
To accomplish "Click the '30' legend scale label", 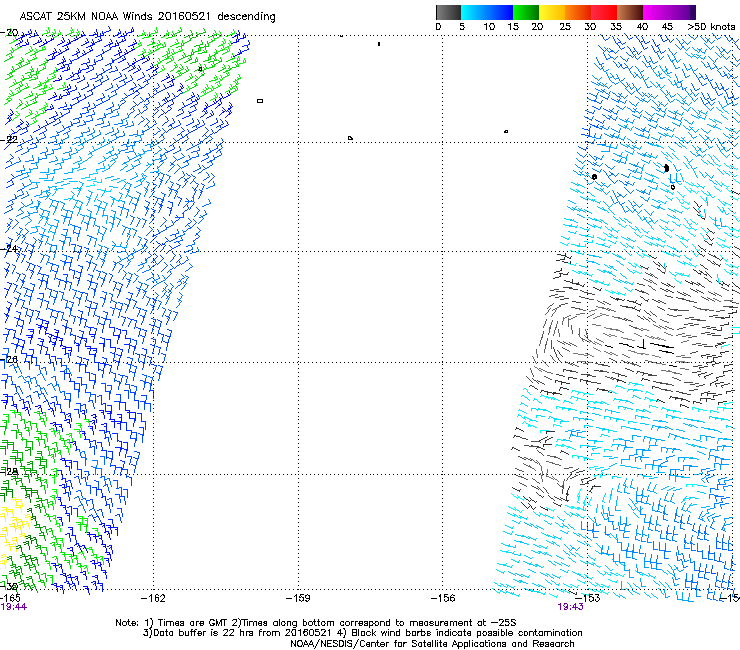I will [x=590, y=27].
